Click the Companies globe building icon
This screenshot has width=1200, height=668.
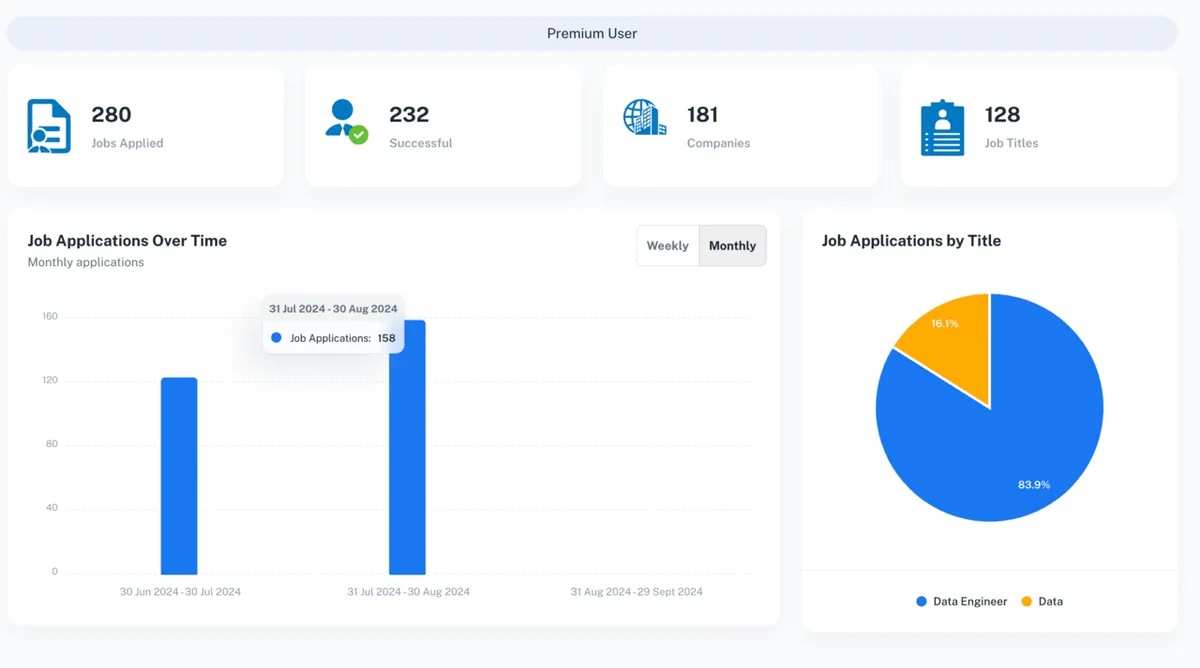(x=644, y=118)
